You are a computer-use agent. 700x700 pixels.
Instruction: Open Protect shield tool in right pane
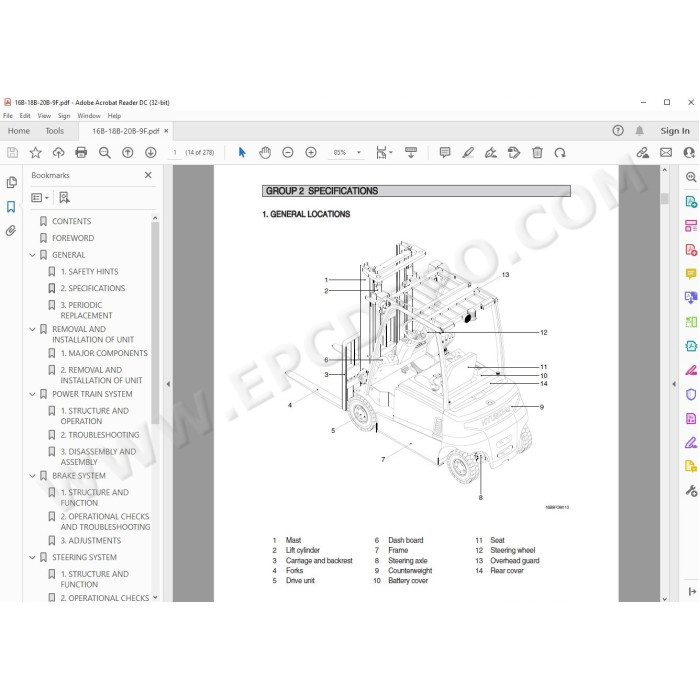click(x=691, y=394)
